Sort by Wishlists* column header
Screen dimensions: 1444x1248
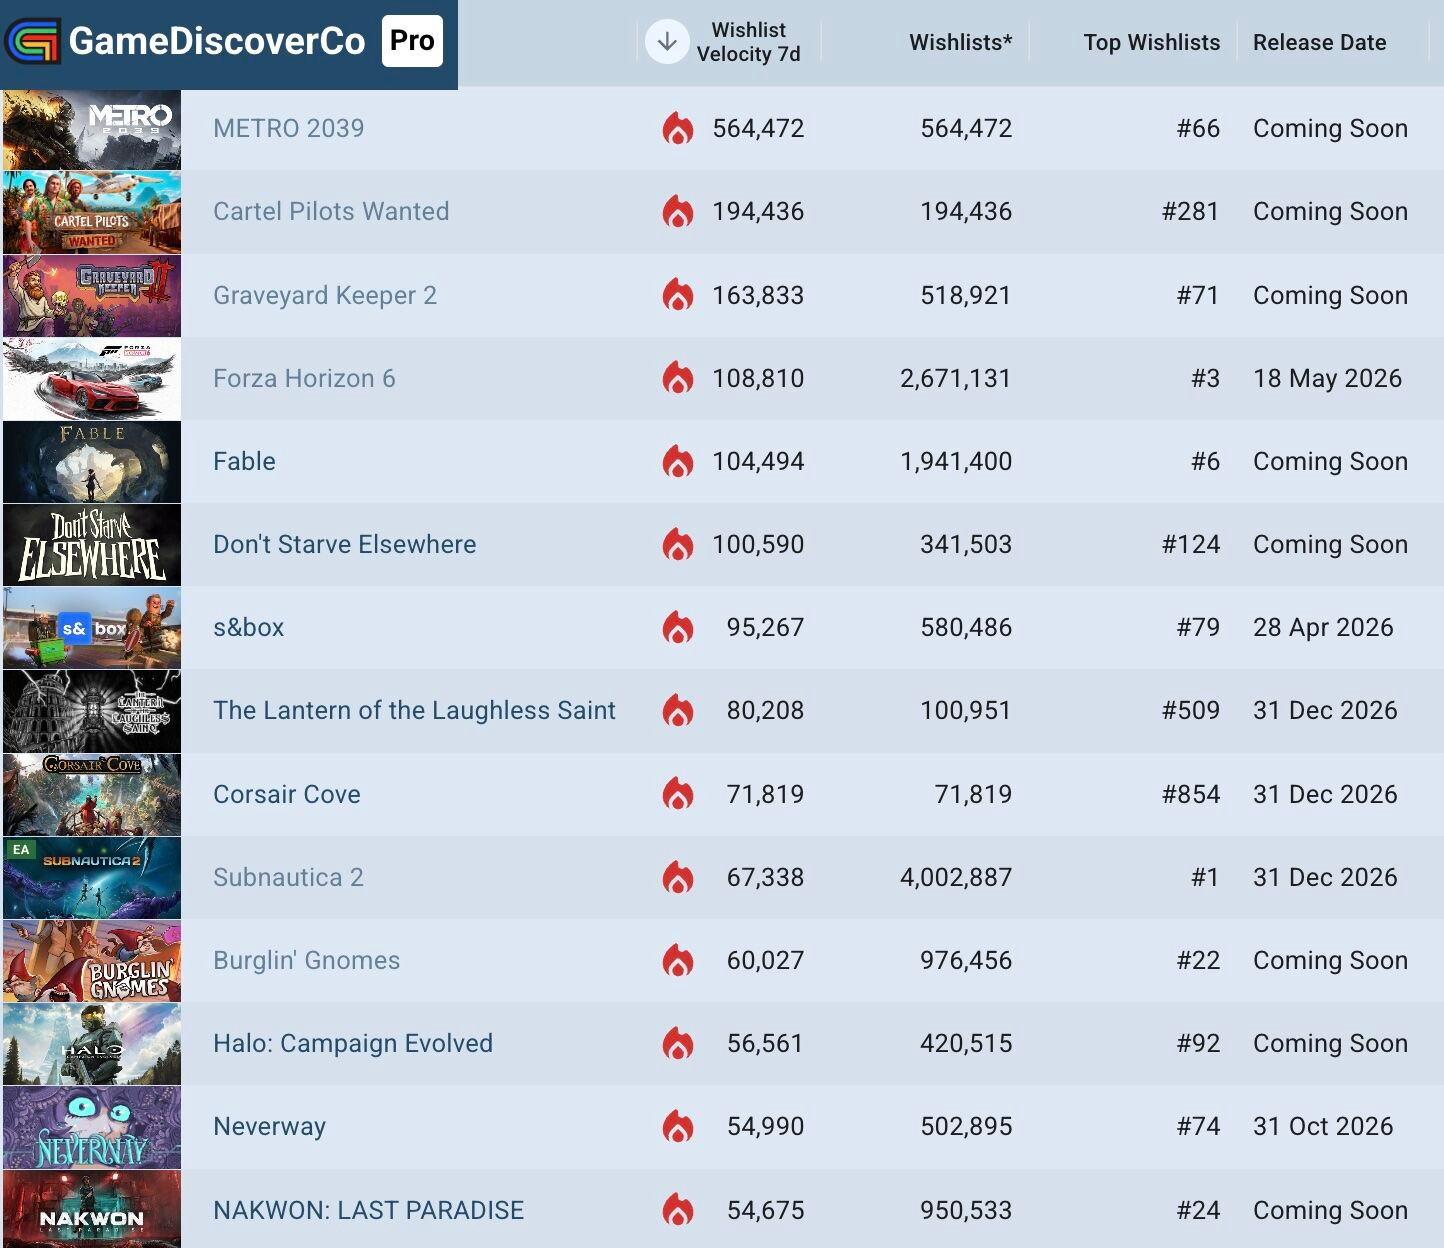point(960,42)
